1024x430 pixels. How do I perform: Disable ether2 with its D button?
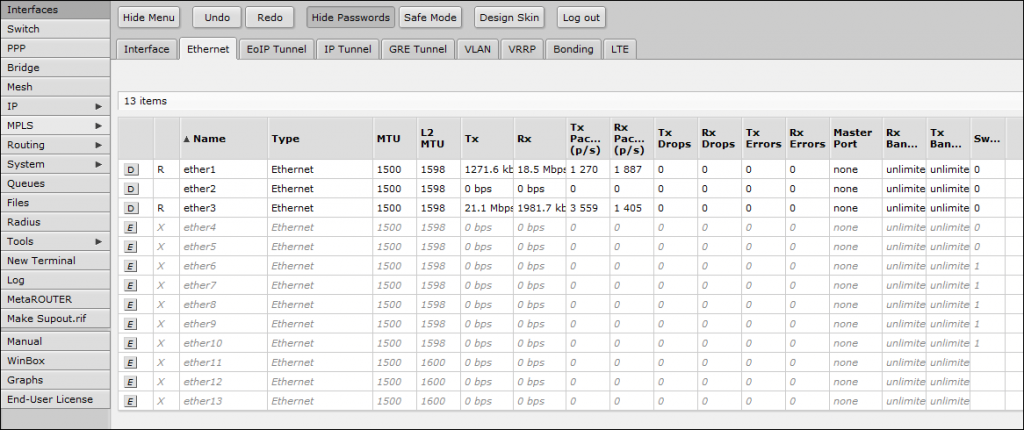pyautogui.click(x=131, y=189)
